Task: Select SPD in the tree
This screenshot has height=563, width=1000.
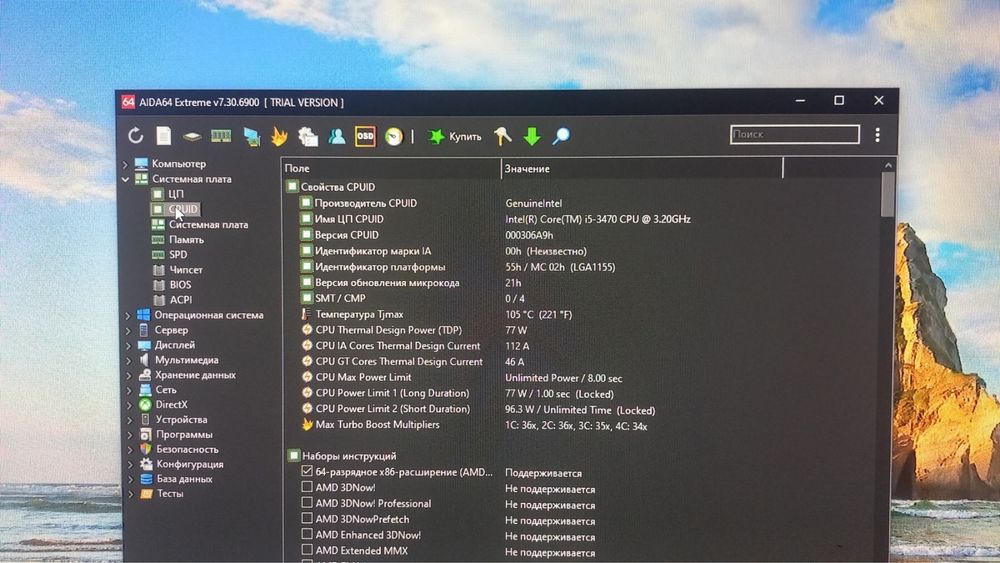Action: coord(178,254)
